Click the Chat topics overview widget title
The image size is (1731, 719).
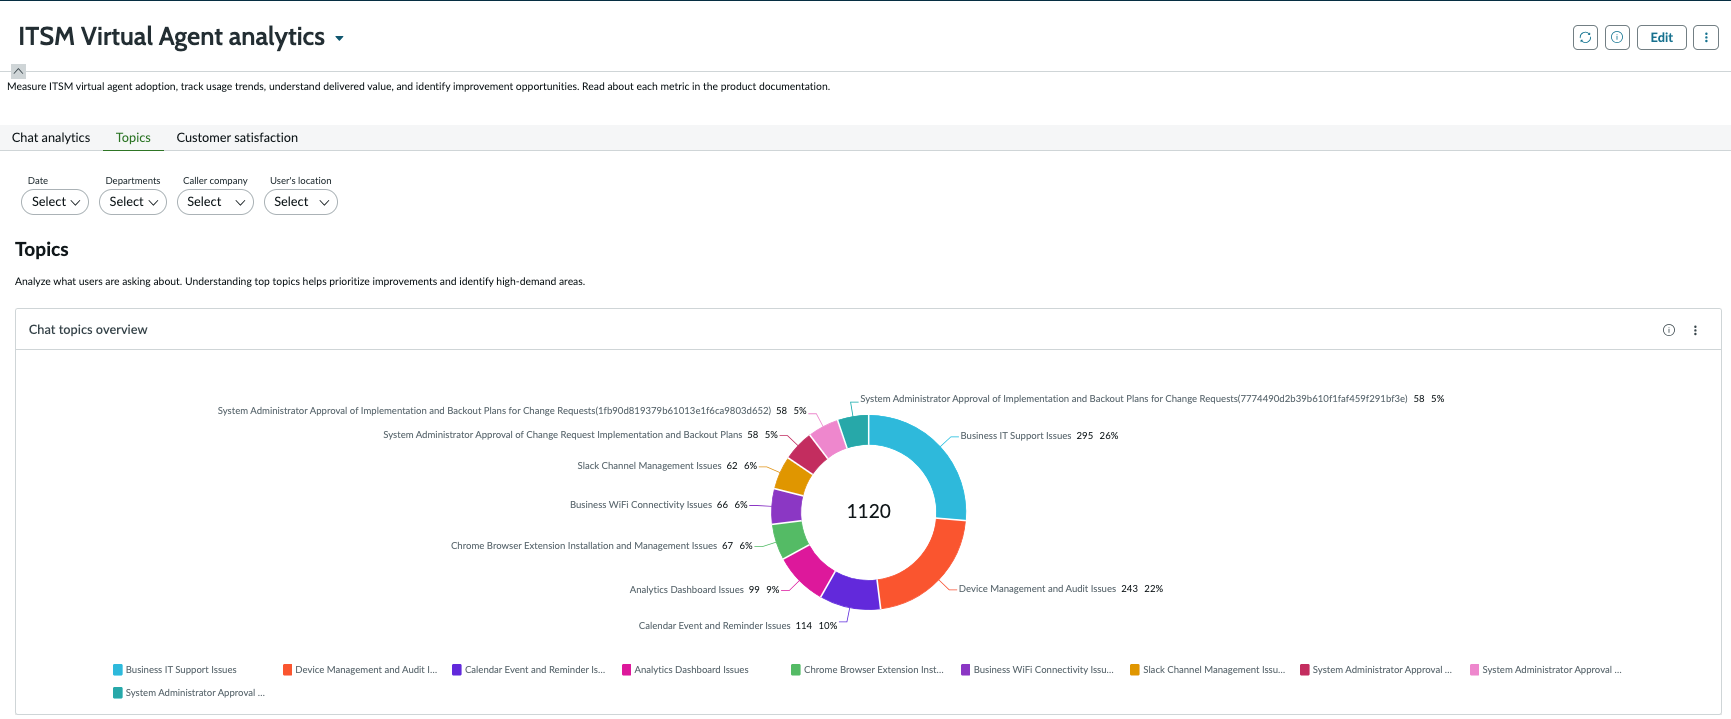point(88,330)
